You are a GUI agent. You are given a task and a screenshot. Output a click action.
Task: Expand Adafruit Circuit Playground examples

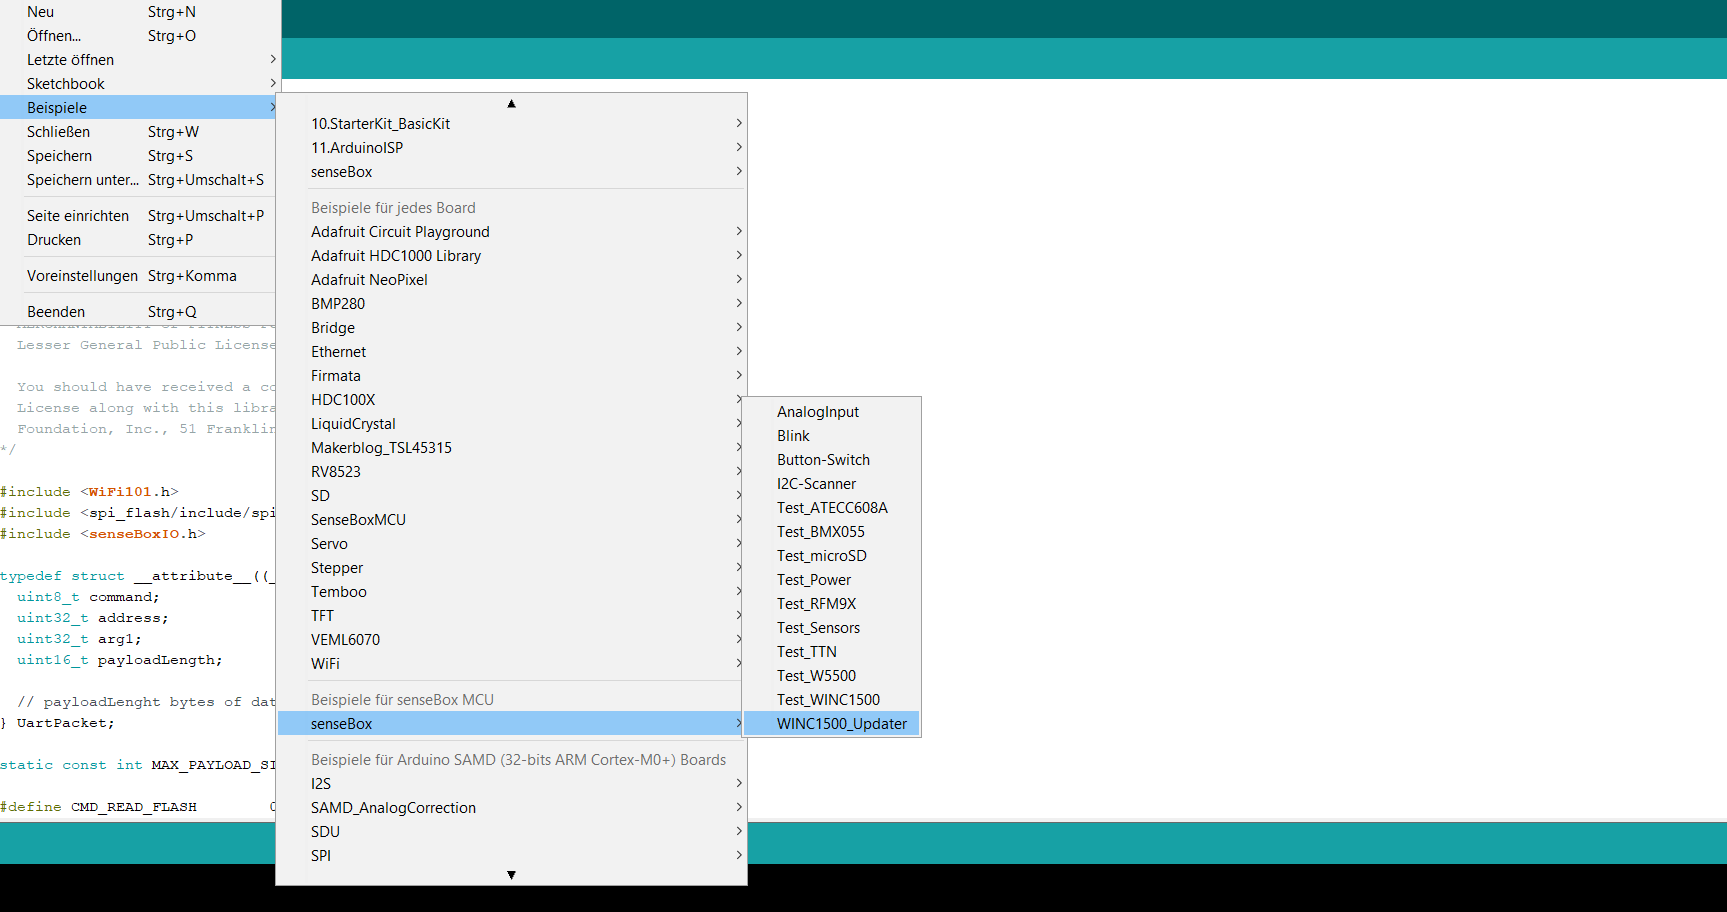[511, 232]
